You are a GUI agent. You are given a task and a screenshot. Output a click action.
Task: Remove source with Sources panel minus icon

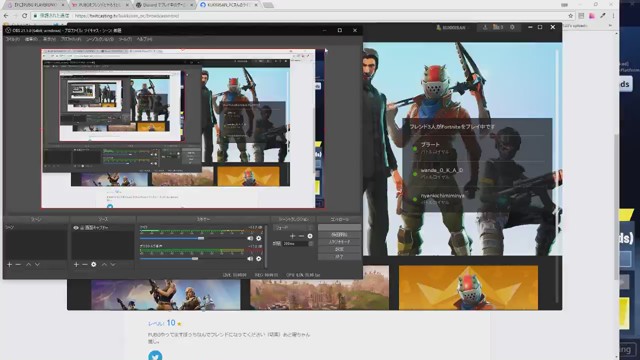(x=84, y=264)
